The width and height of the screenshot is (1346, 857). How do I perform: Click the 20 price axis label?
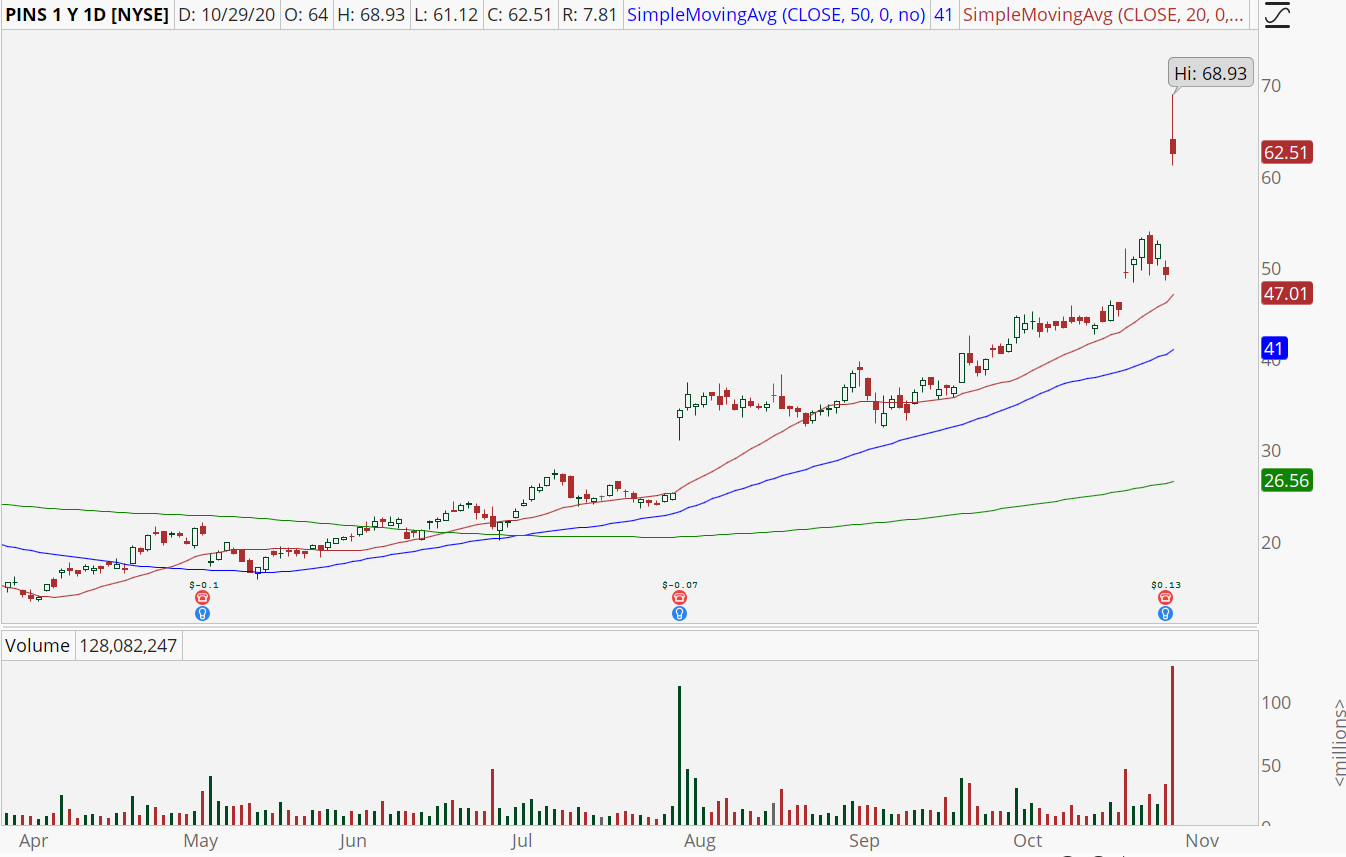pos(1271,543)
